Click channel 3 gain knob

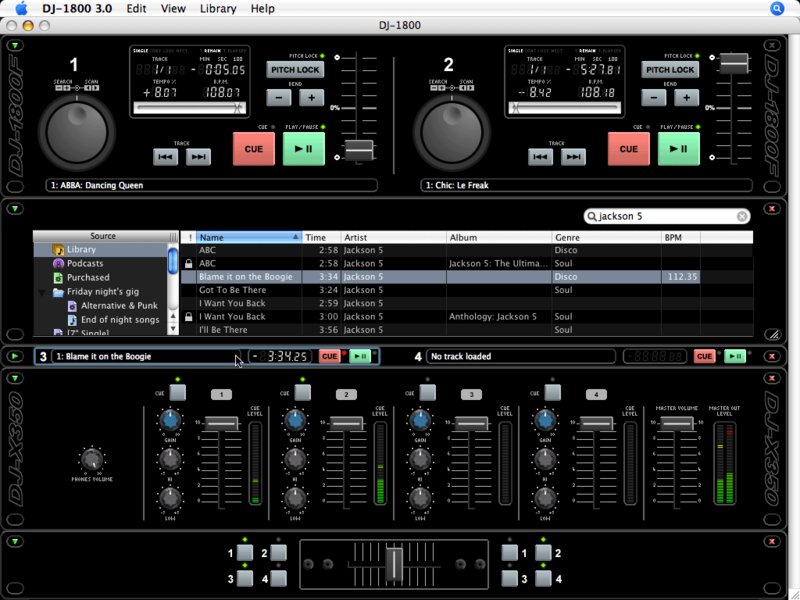(x=420, y=420)
